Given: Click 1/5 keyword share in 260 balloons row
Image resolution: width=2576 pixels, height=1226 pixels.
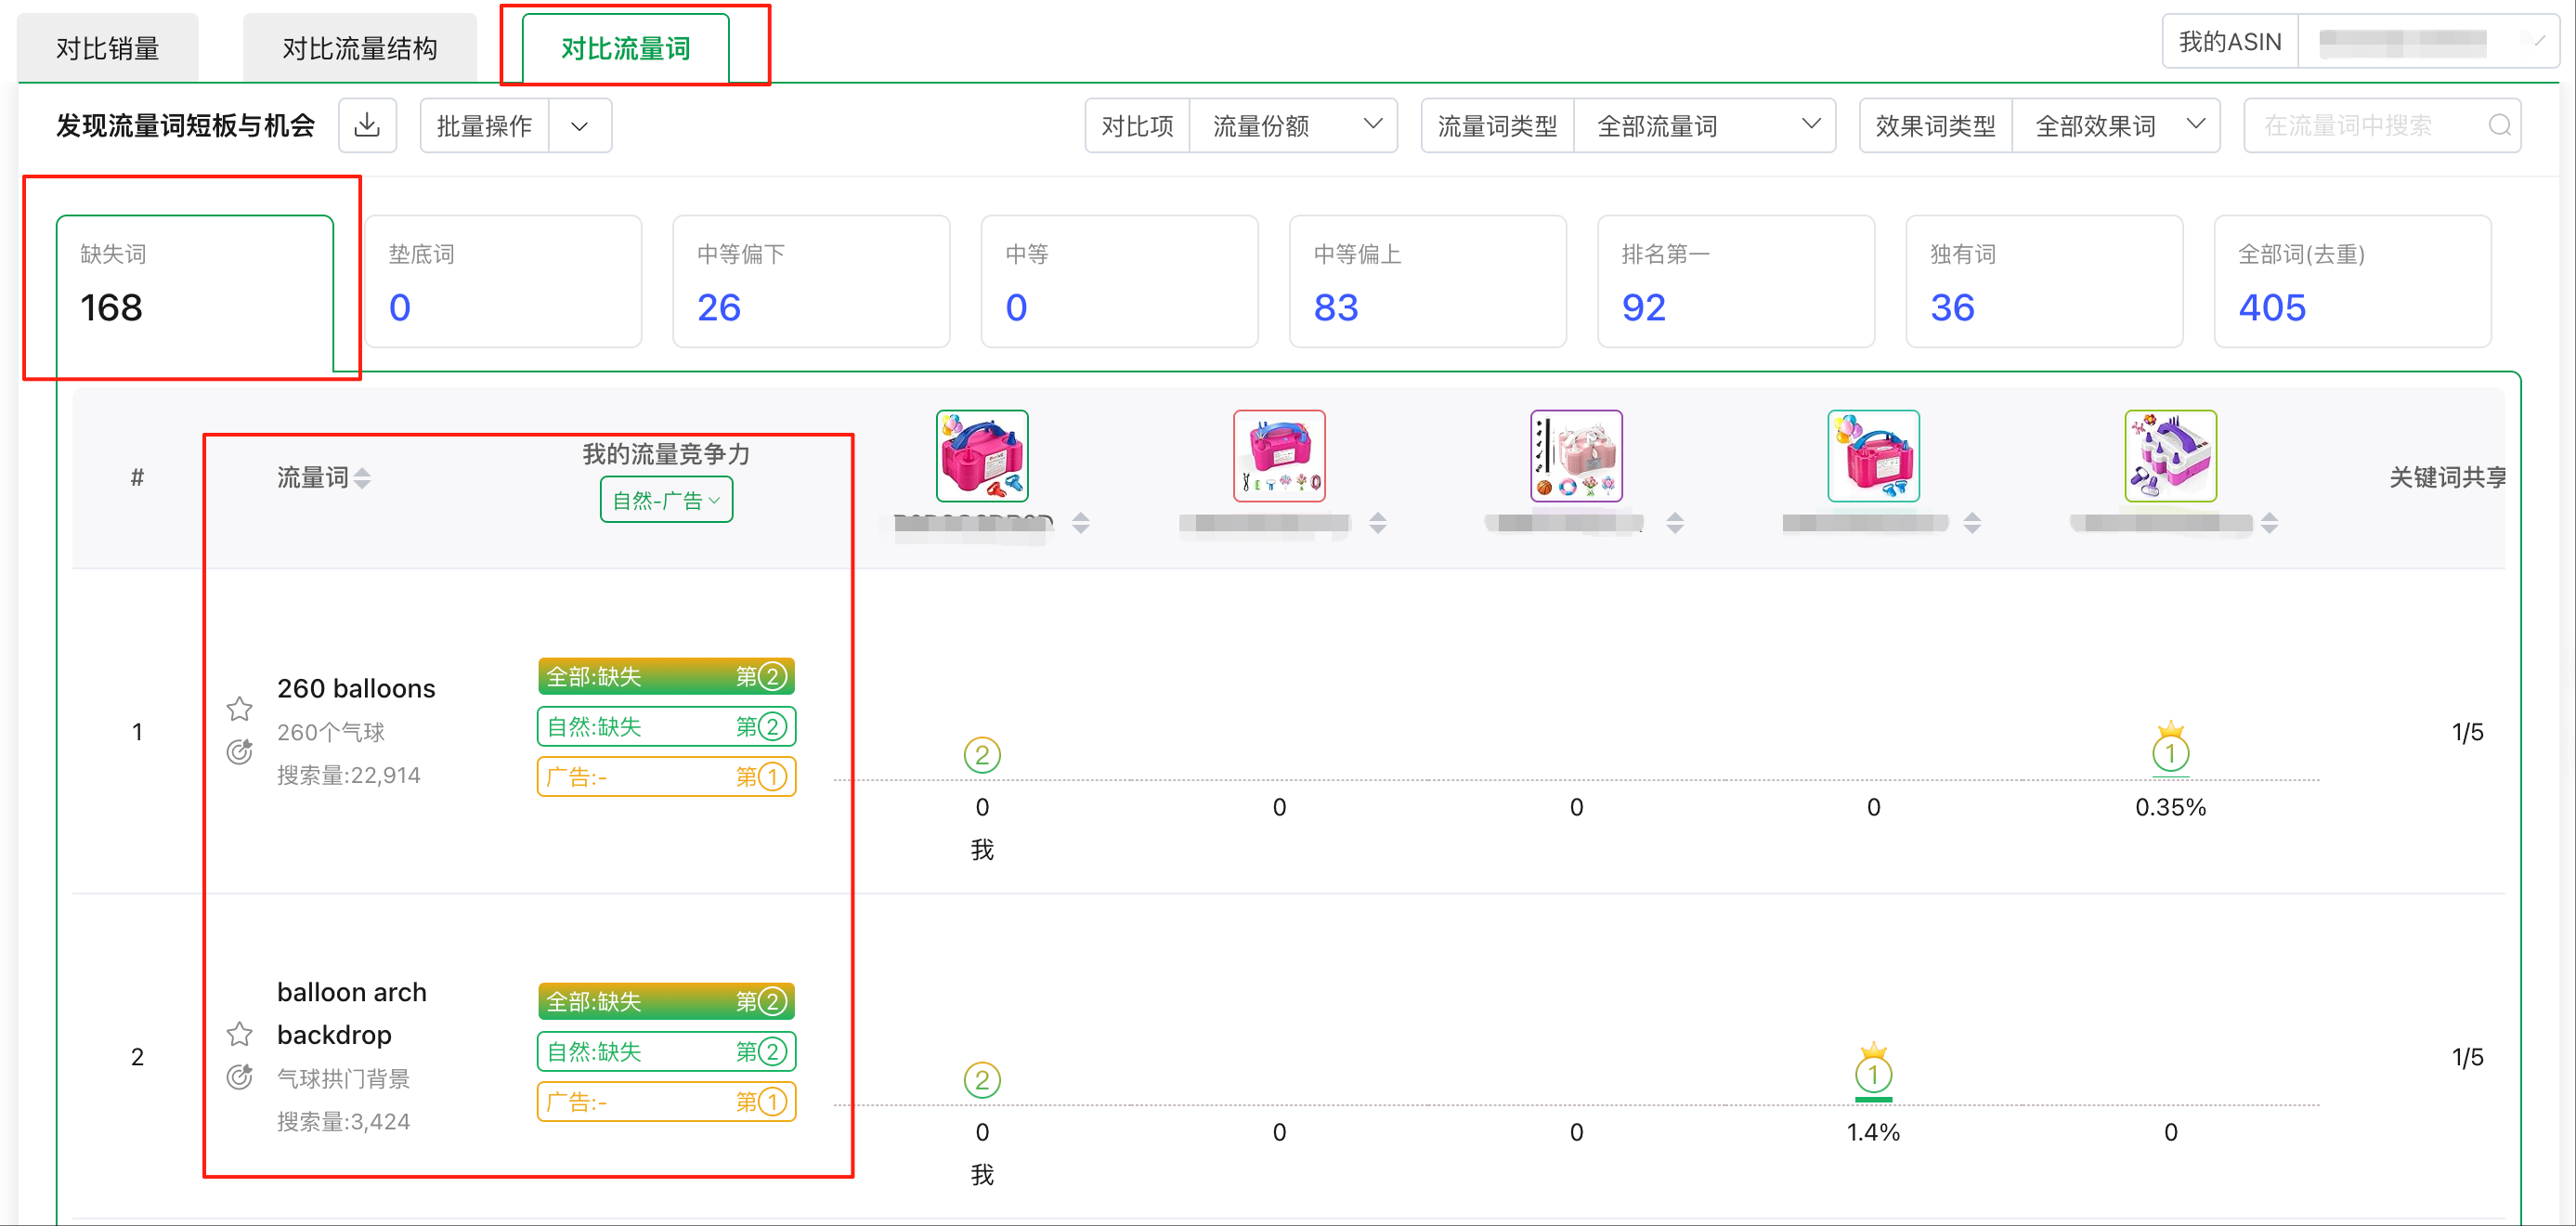Looking at the screenshot, I should pyautogui.click(x=2467, y=732).
